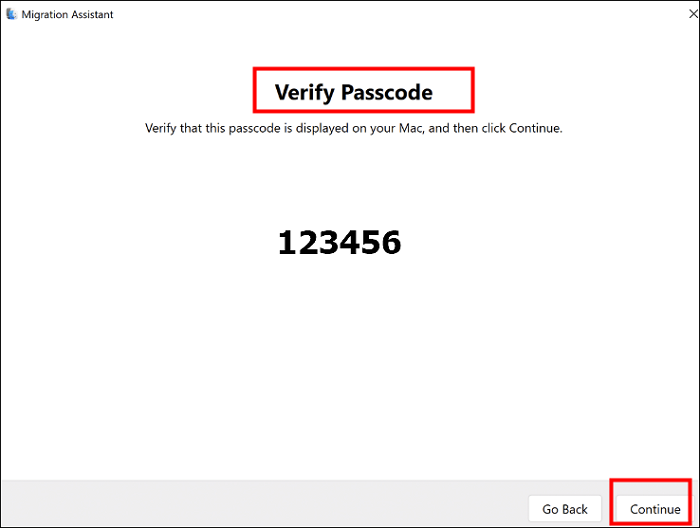Viewport: 700px width, 528px height.
Task: Click the Verify Passcode heading
Action: [353, 93]
